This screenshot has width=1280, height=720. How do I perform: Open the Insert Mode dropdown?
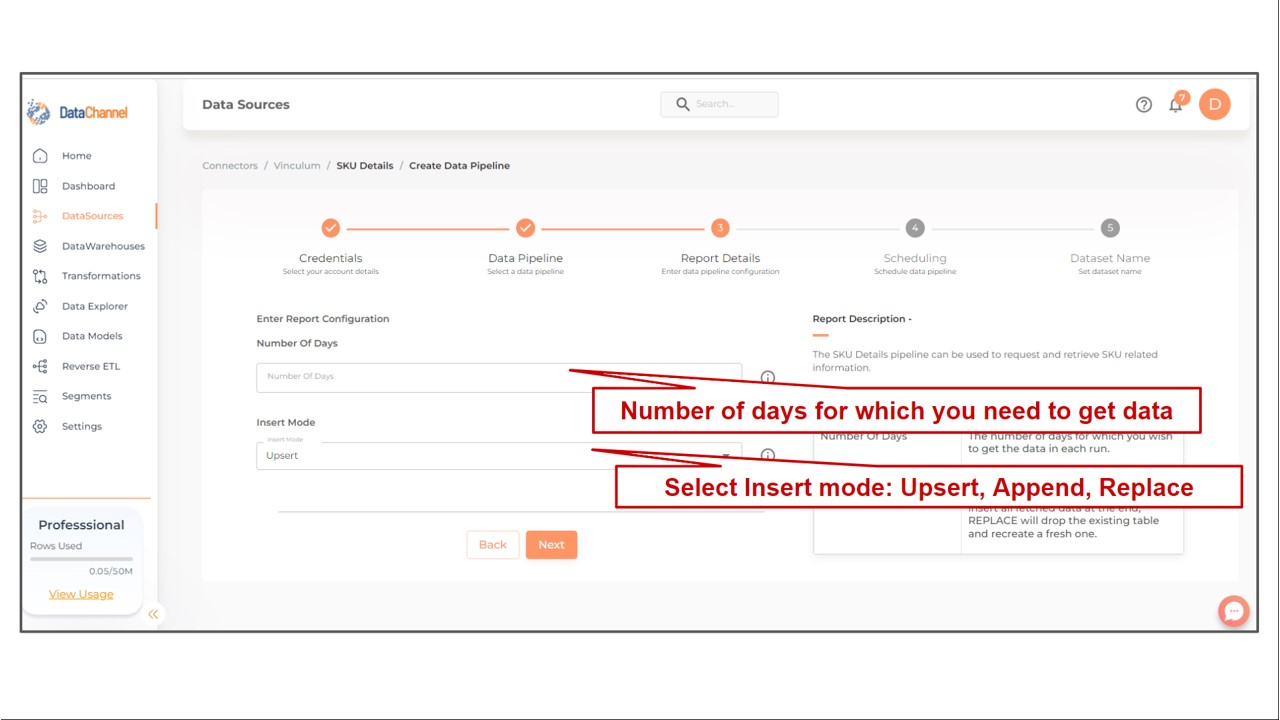click(x=499, y=456)
